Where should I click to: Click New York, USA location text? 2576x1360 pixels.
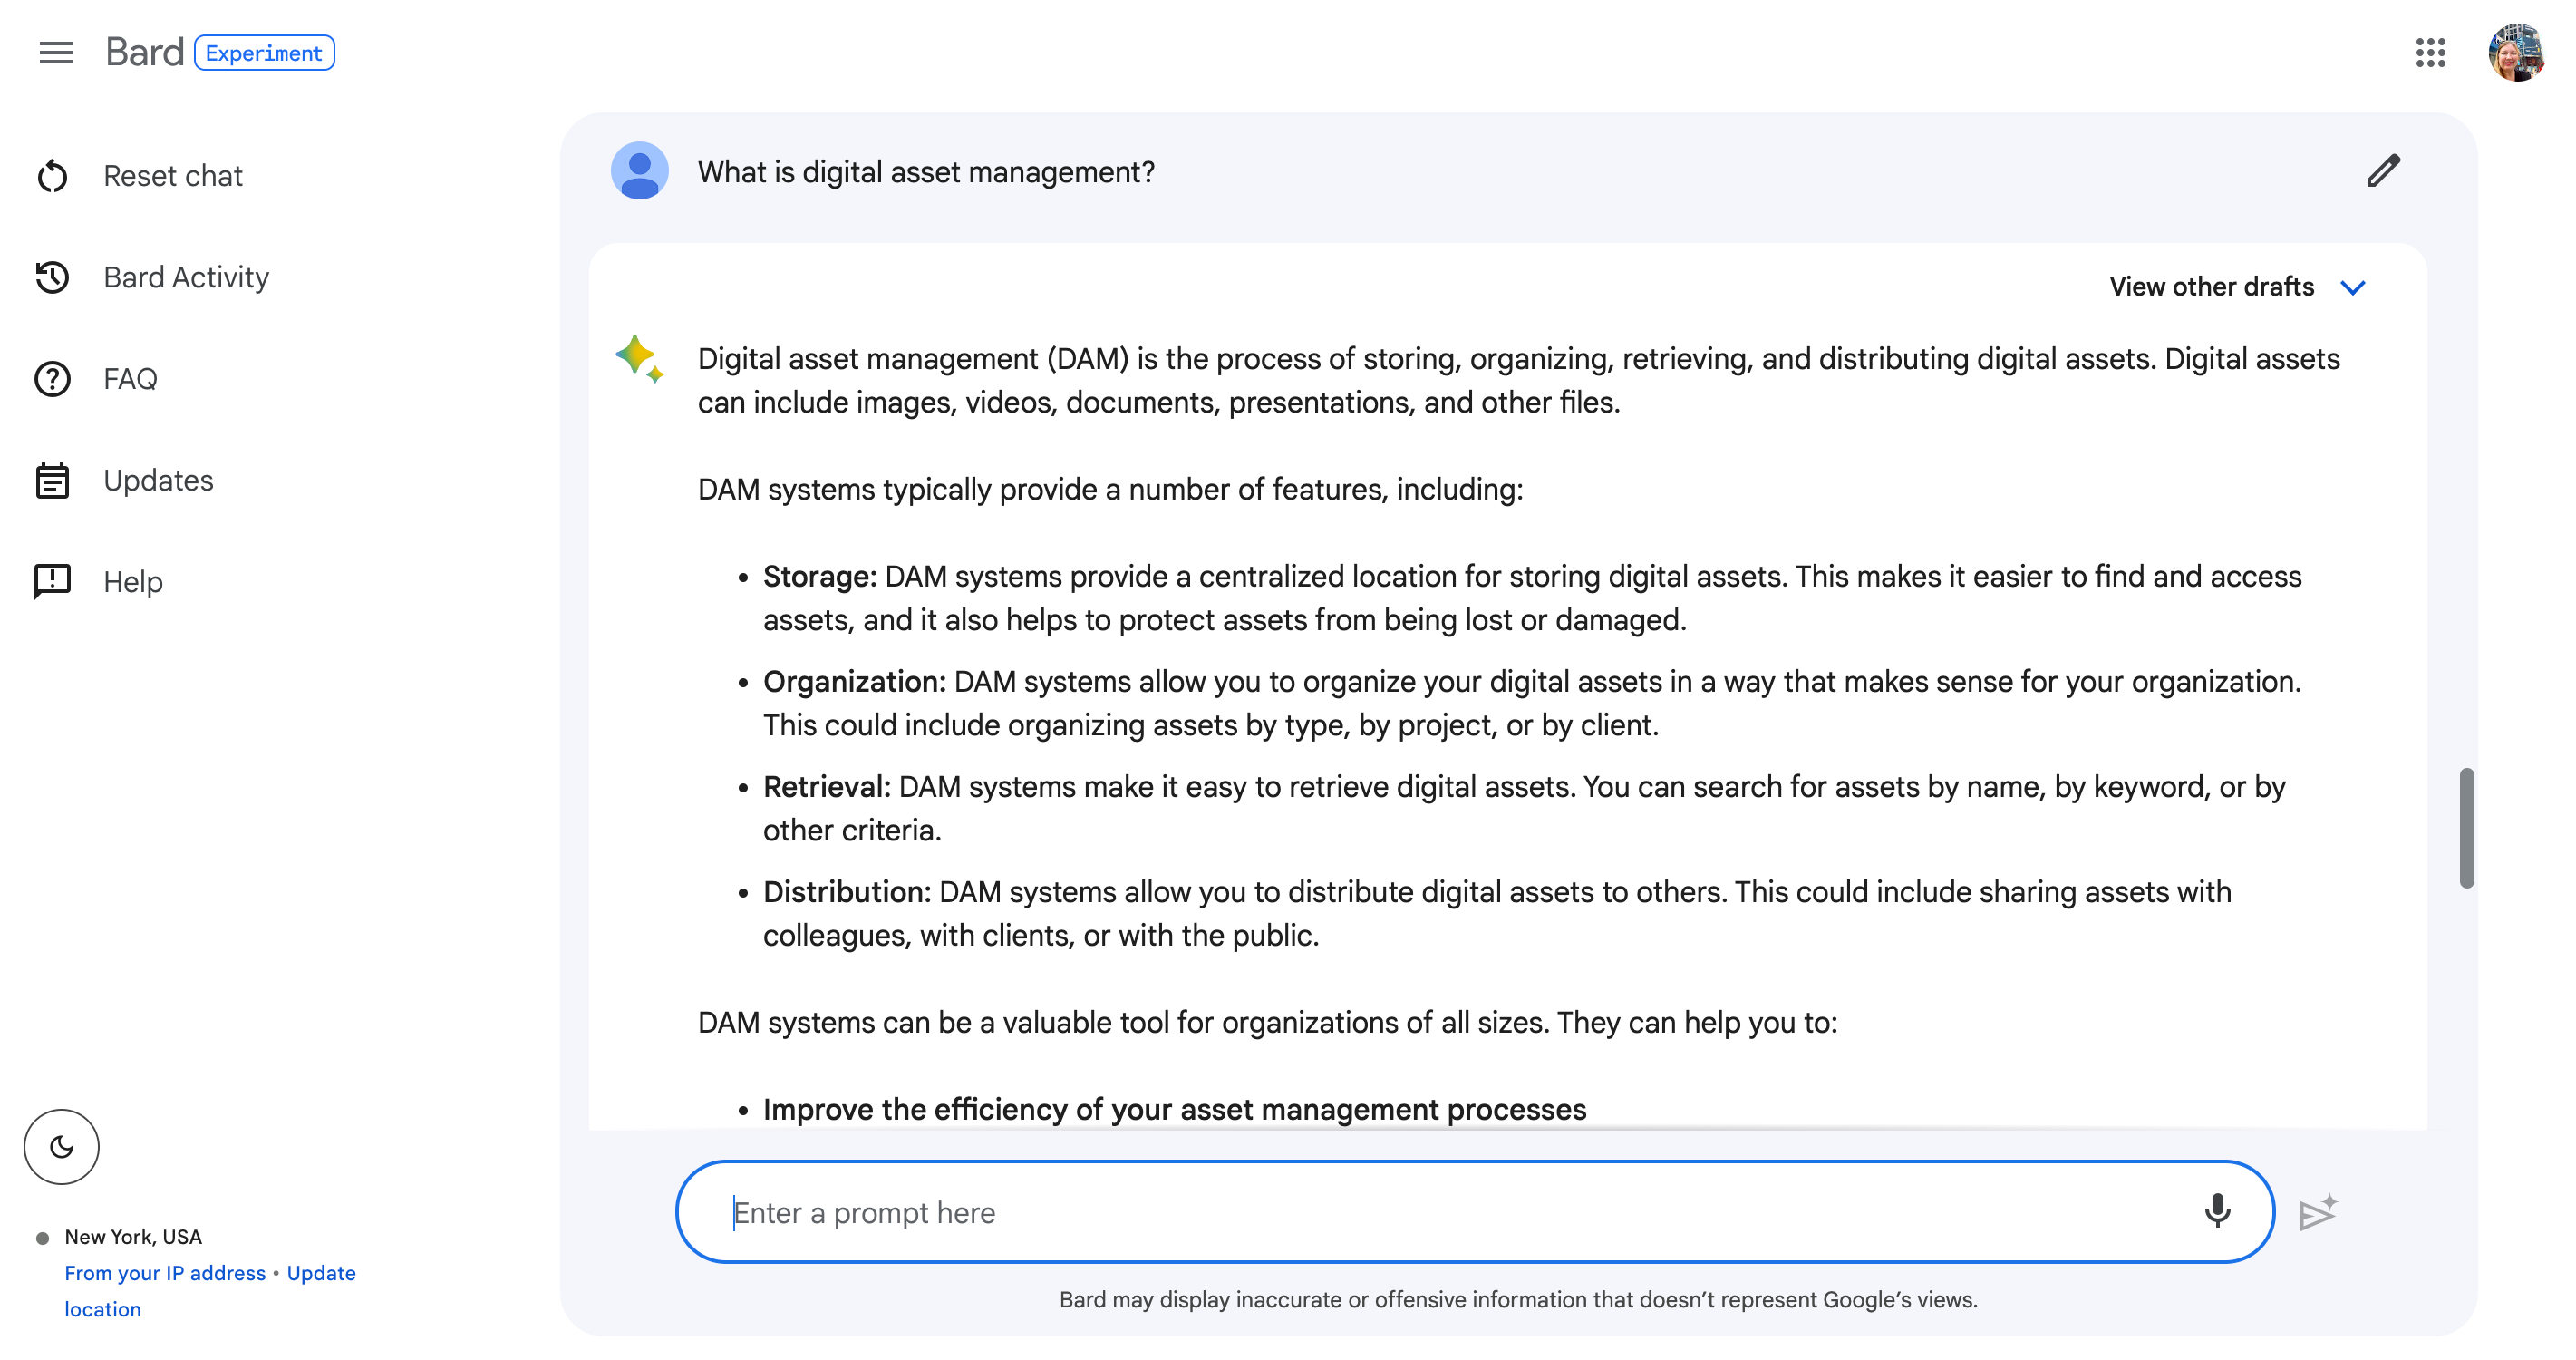tap(133, 1237)
